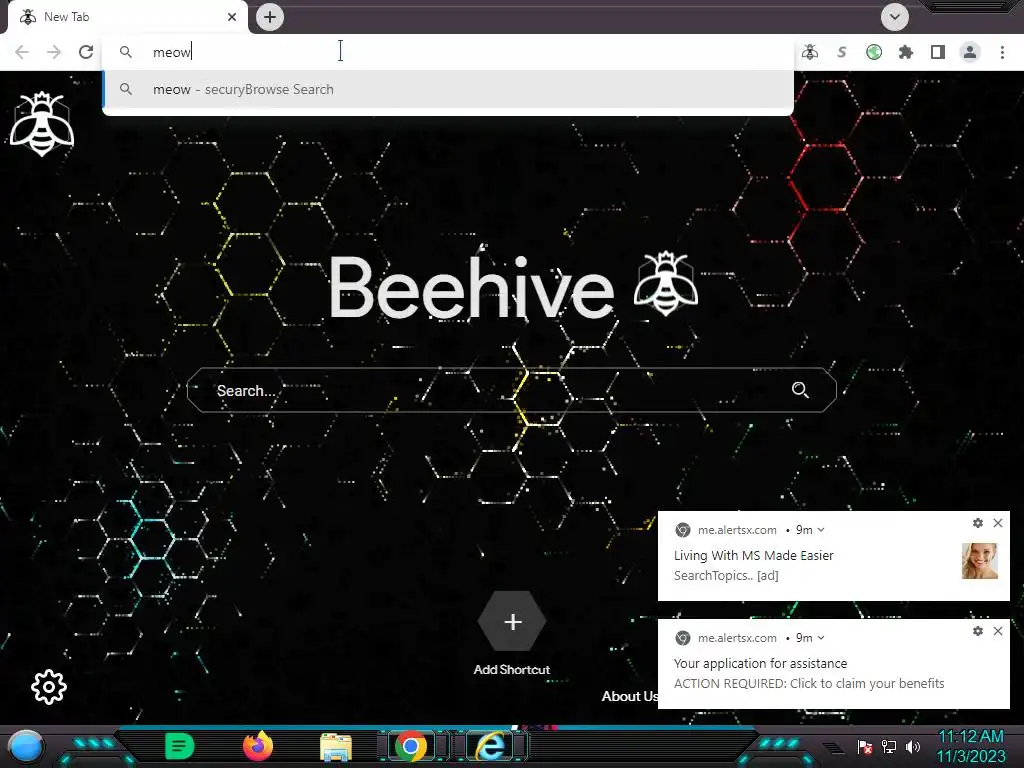Expand the tab search chevron button

895,17
